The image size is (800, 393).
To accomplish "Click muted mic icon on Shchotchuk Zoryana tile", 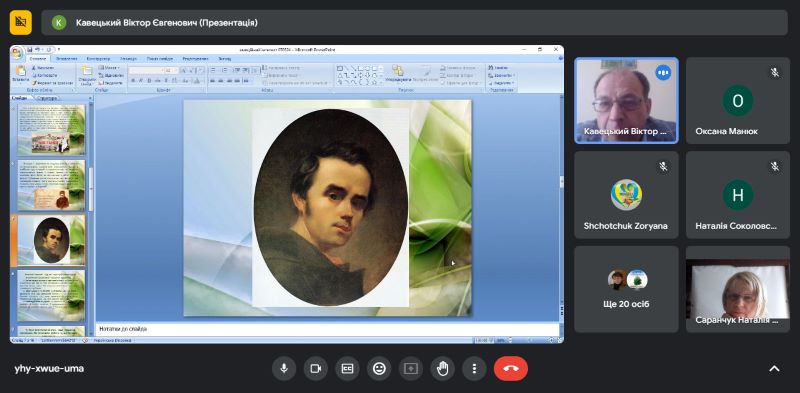I will 663,166.
